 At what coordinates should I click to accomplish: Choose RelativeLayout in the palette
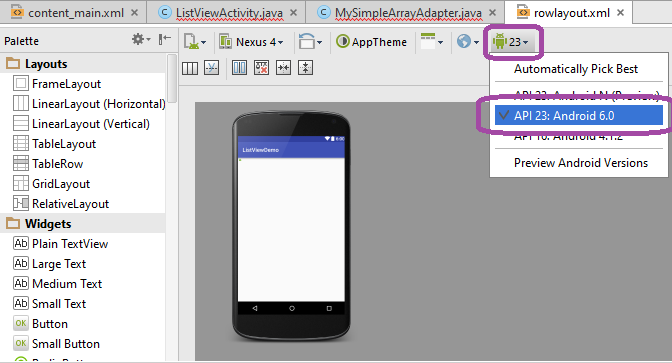(x=61, y=204)
